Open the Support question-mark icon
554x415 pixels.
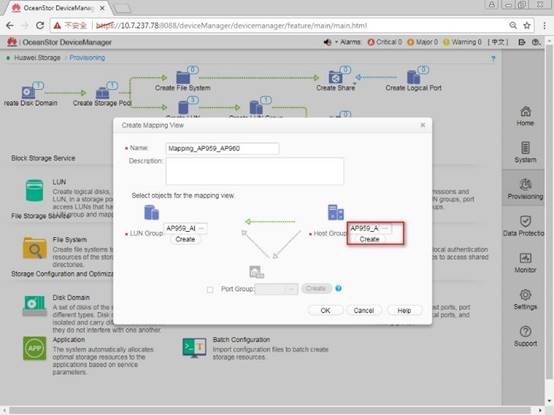(525, 331)
